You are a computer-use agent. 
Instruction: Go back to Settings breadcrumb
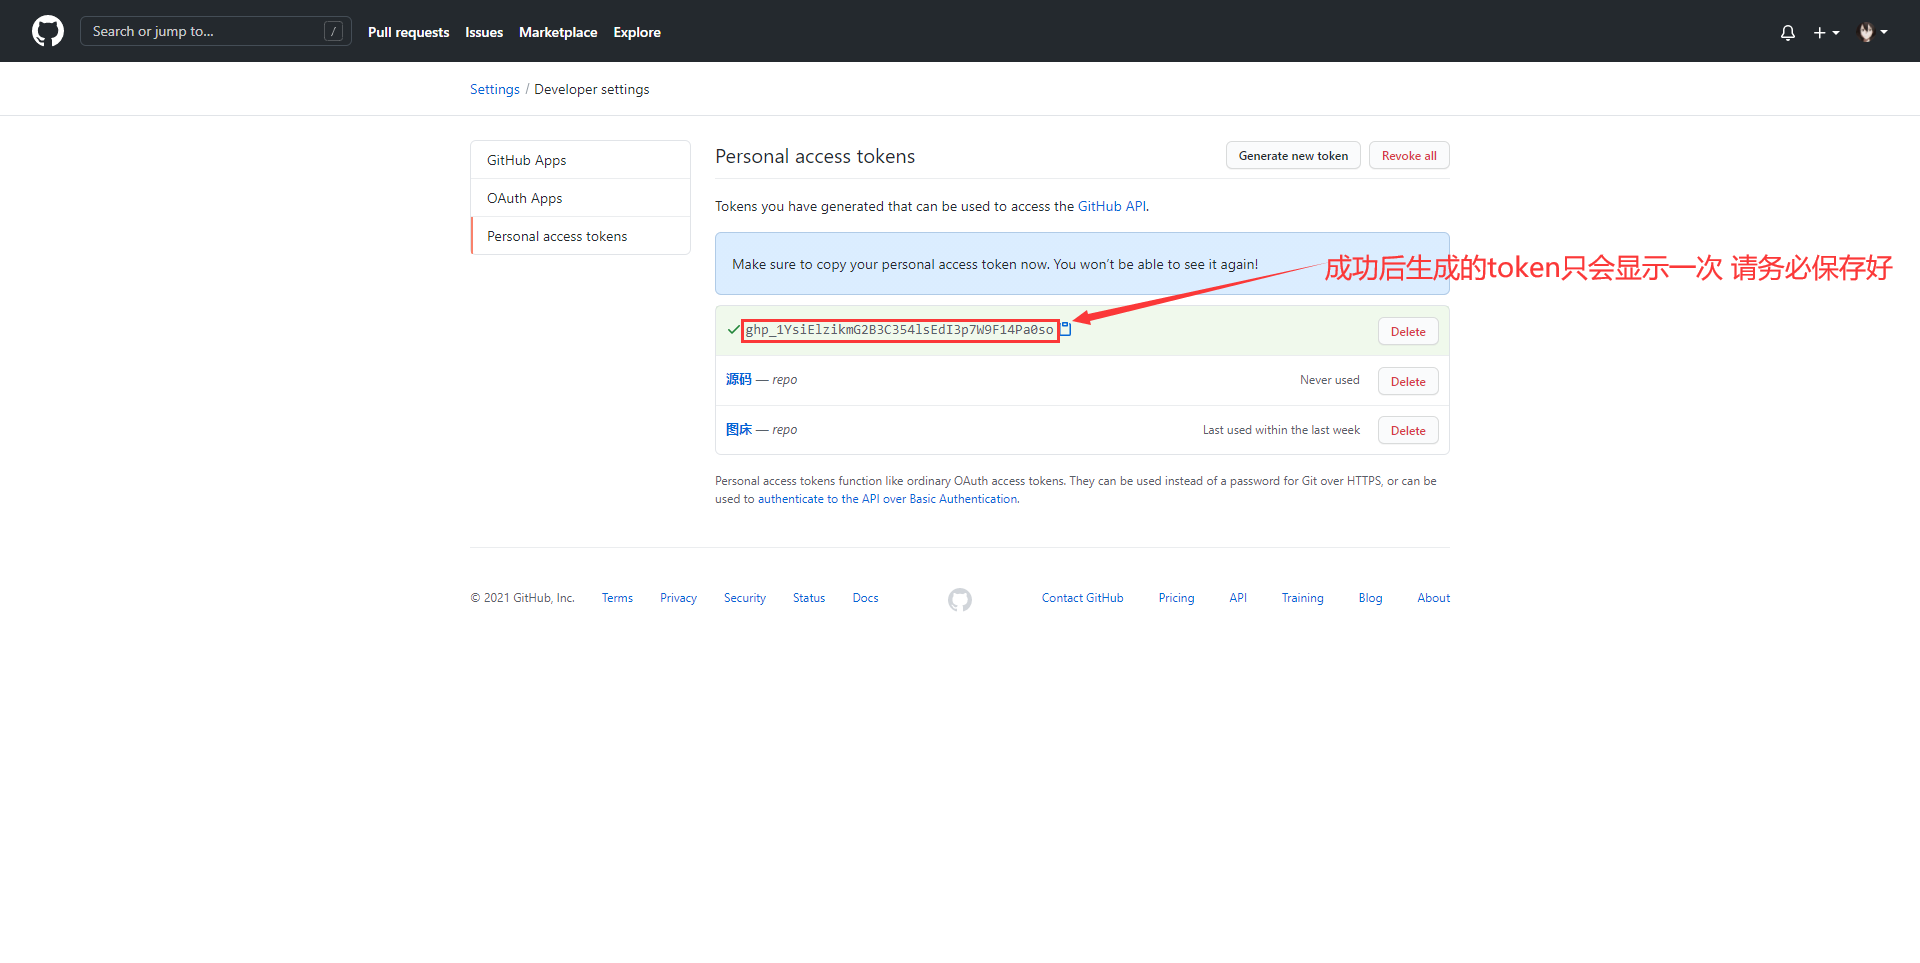(x=495, y=89)
